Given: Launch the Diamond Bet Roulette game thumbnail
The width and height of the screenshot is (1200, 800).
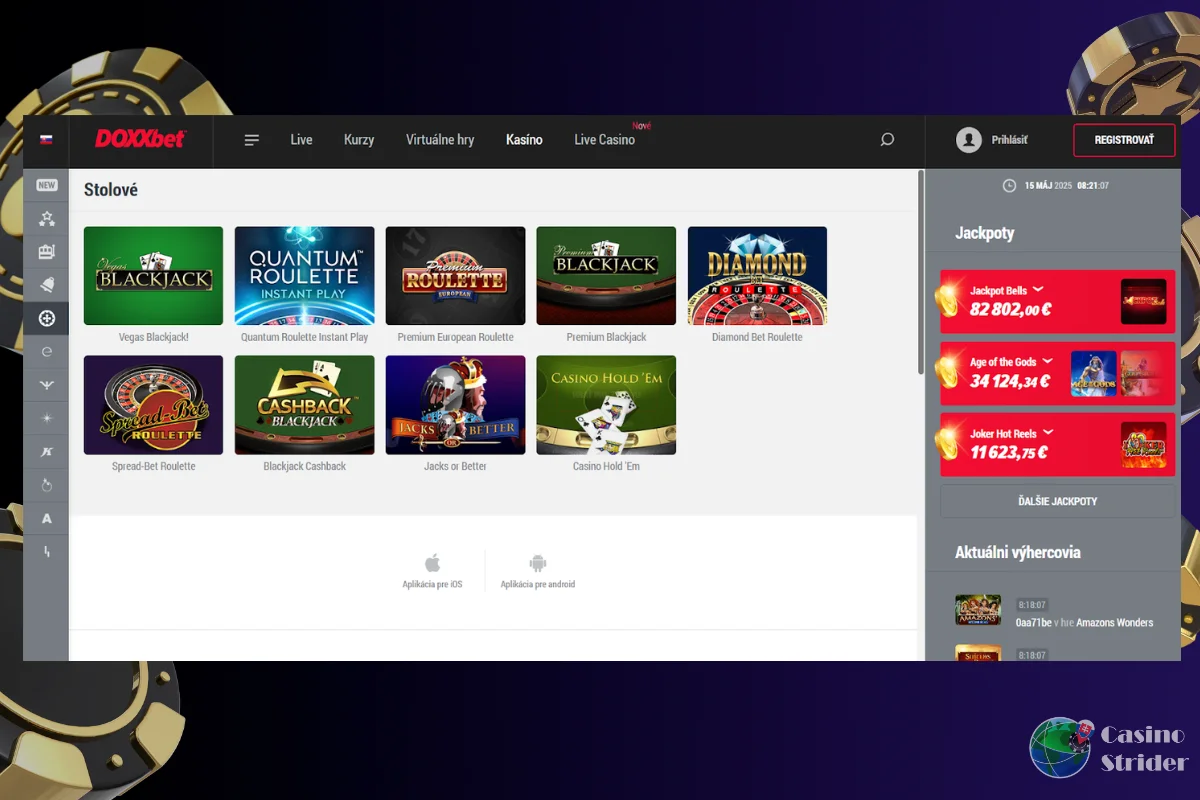Looking at the screenshot, I should click(757, 276).
